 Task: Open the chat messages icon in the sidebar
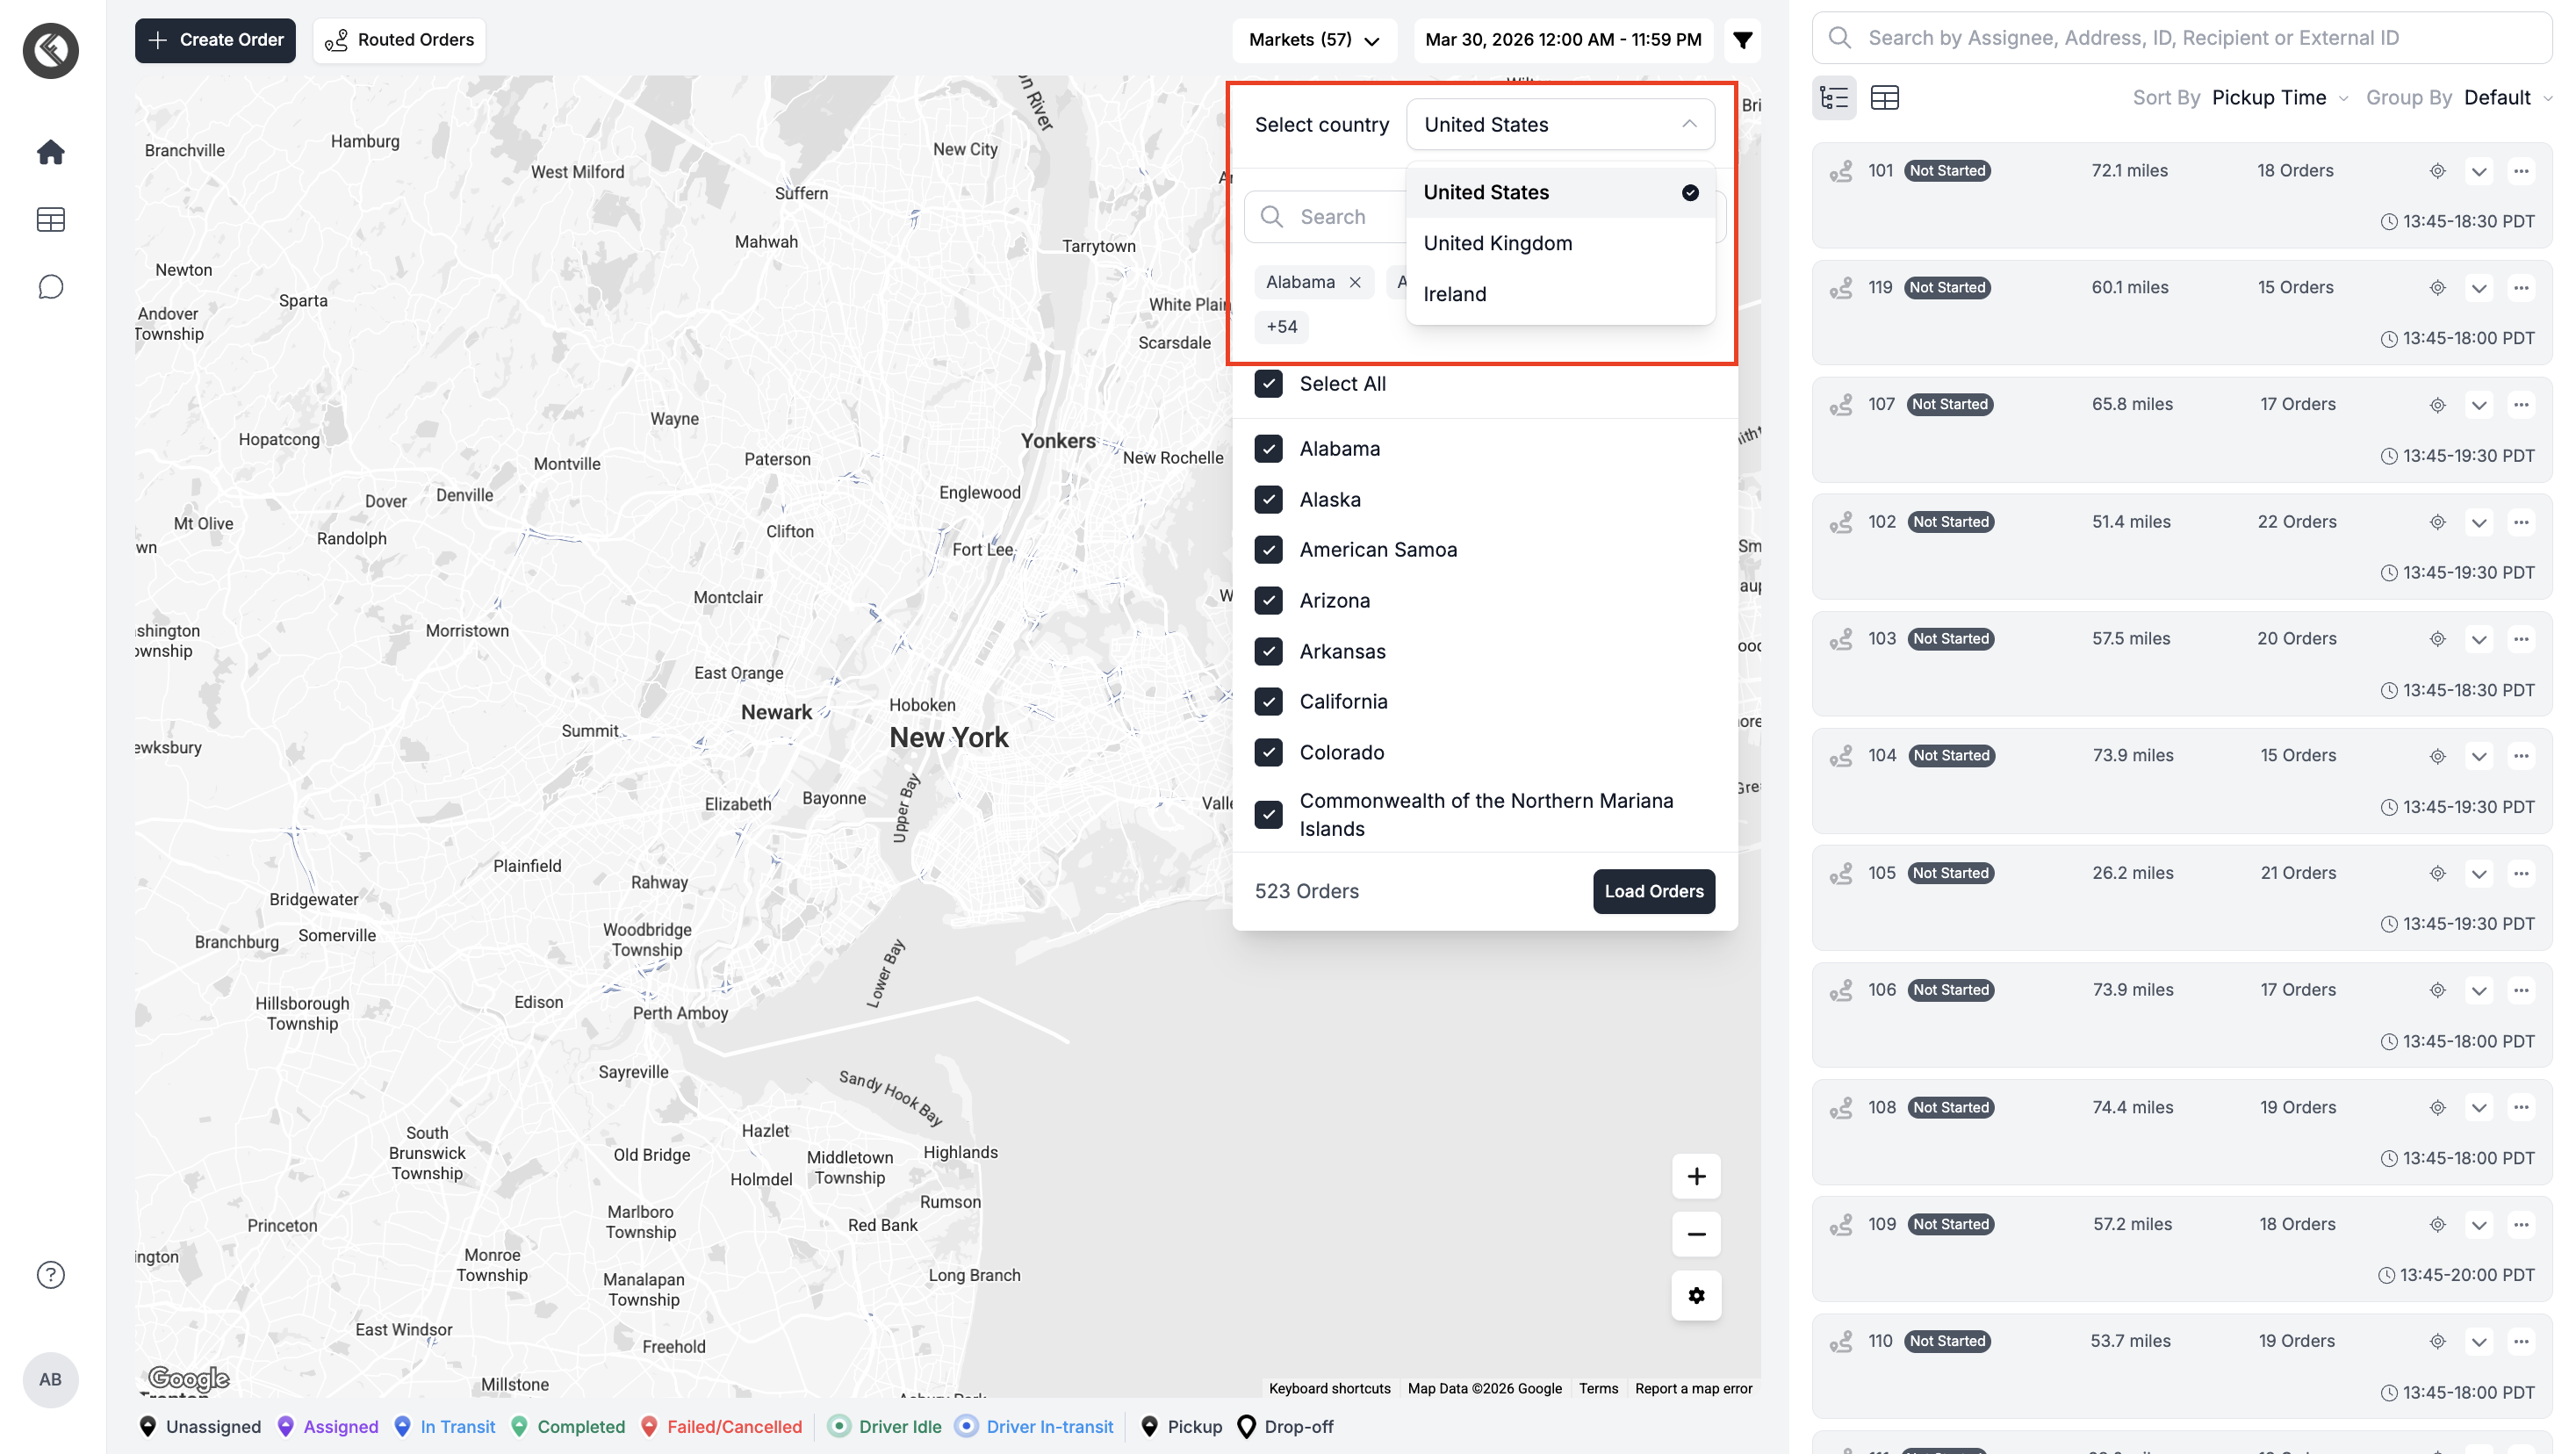[50, 288]
